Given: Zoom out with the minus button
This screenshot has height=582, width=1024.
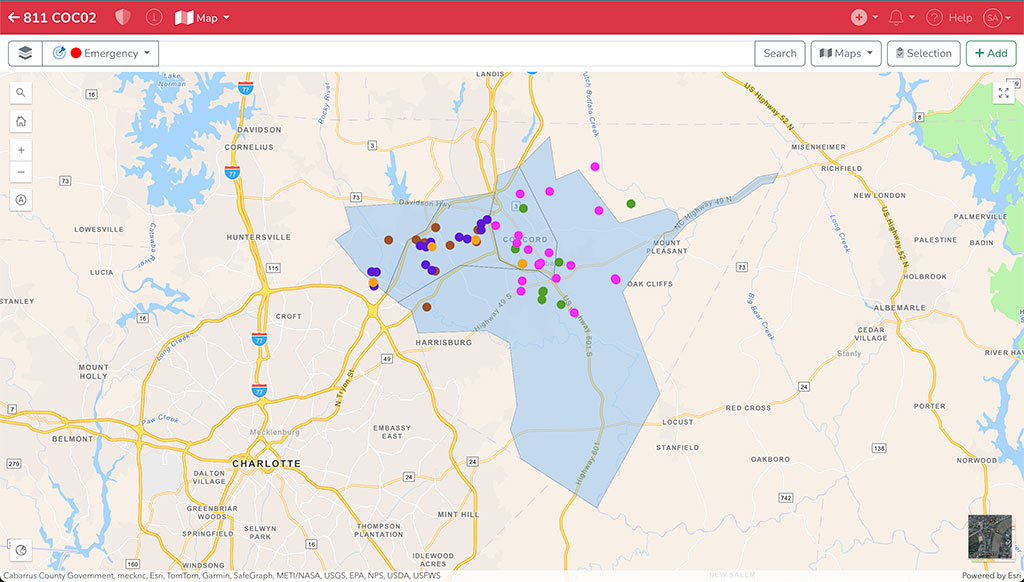Looking at the screenshot, I should click(21, 172).
